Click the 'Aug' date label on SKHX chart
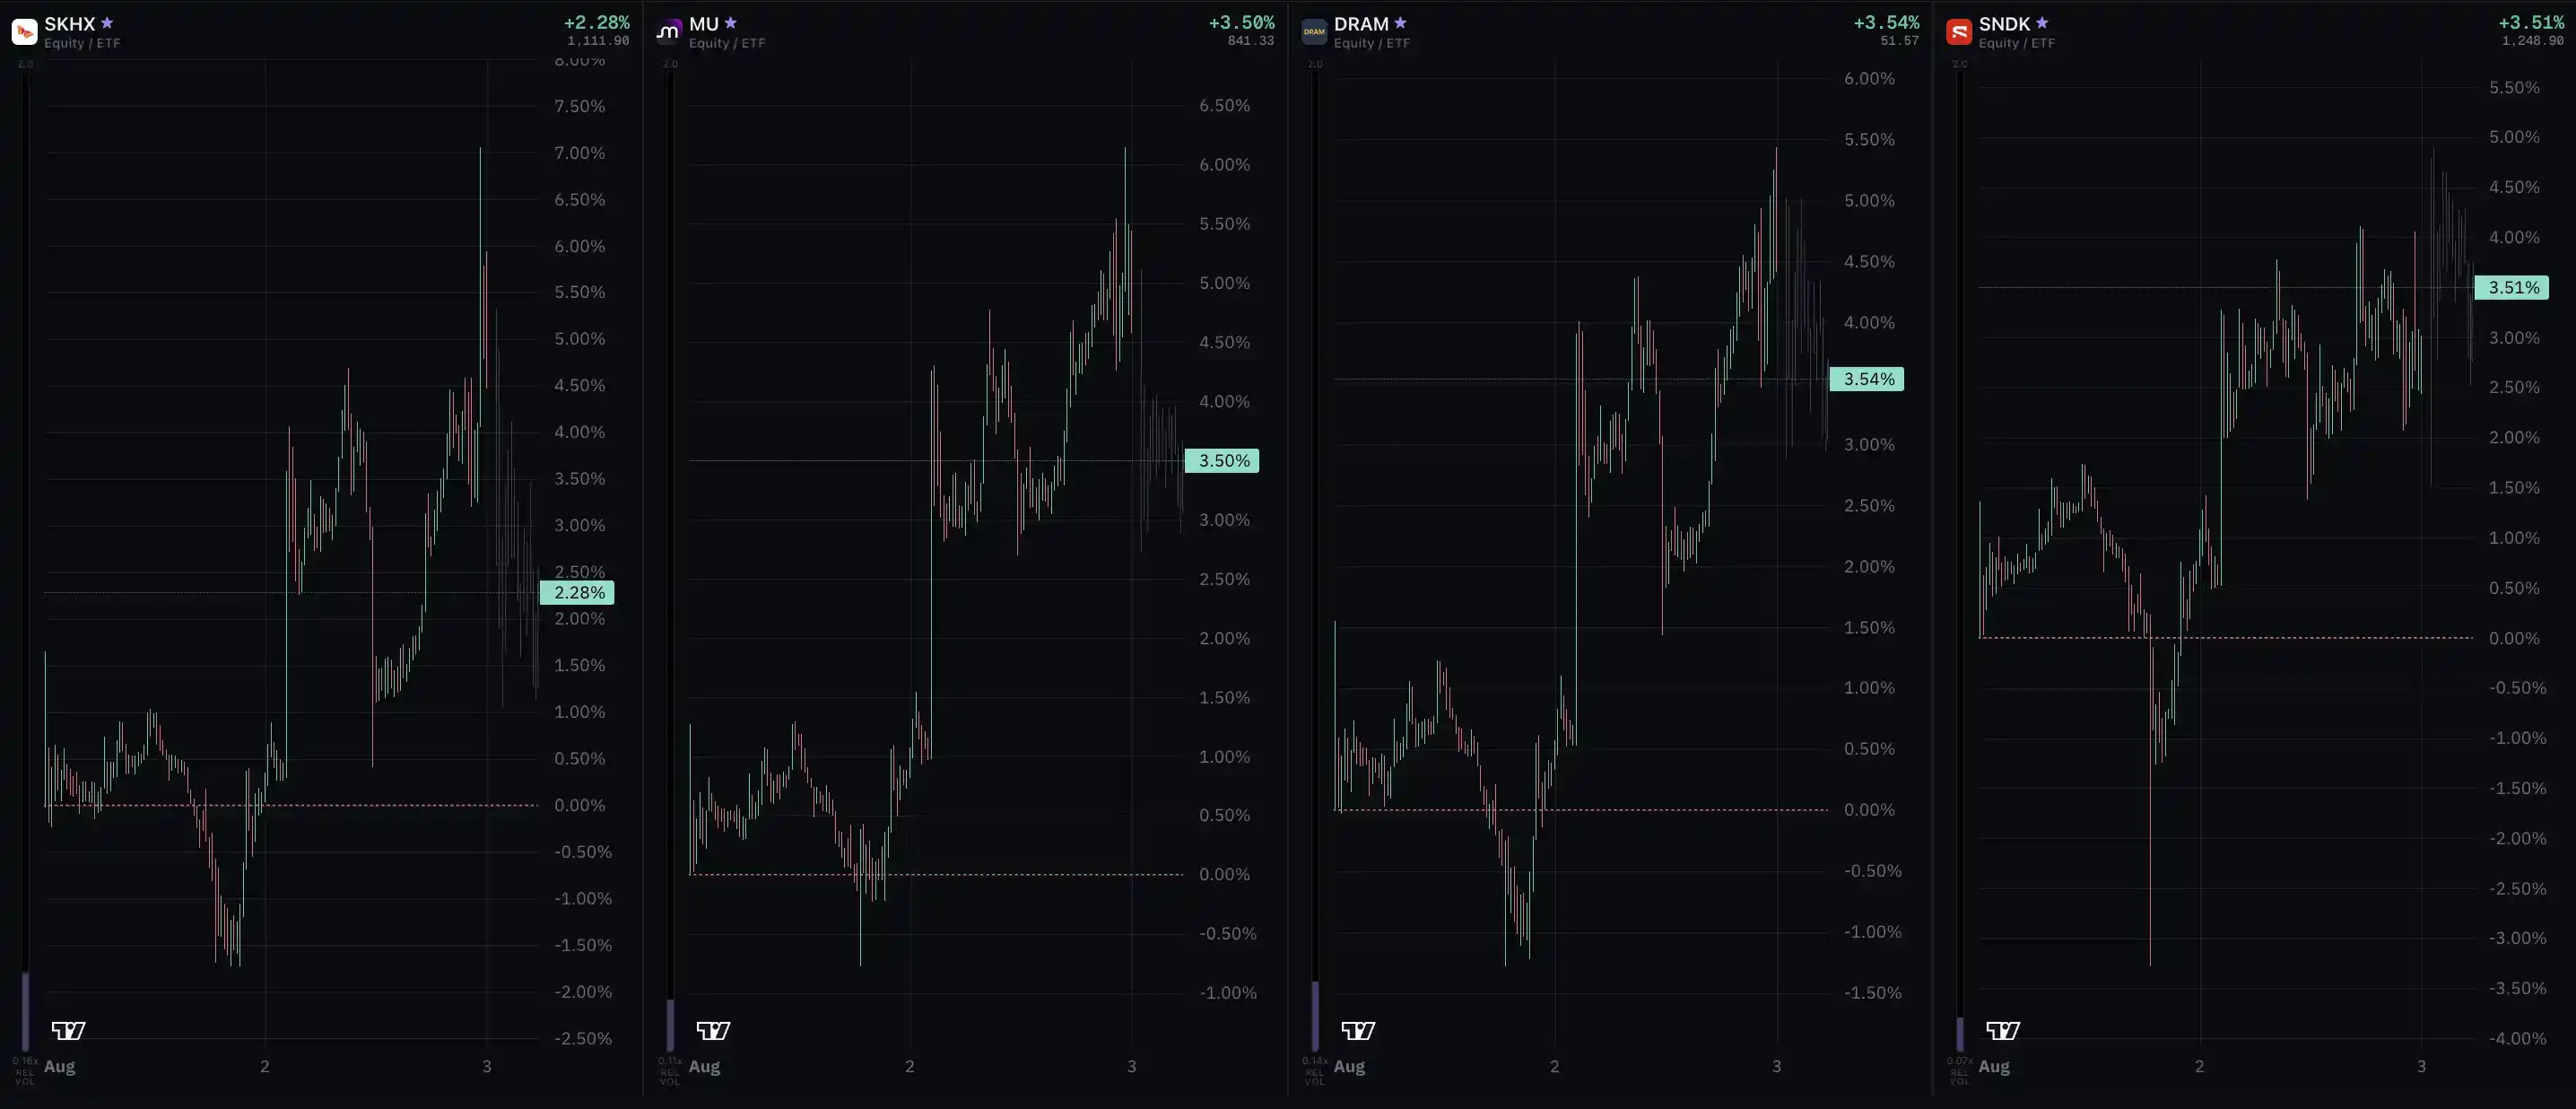The width and height of the screenshot is (2576, 1109). [x=60, y=1066]
